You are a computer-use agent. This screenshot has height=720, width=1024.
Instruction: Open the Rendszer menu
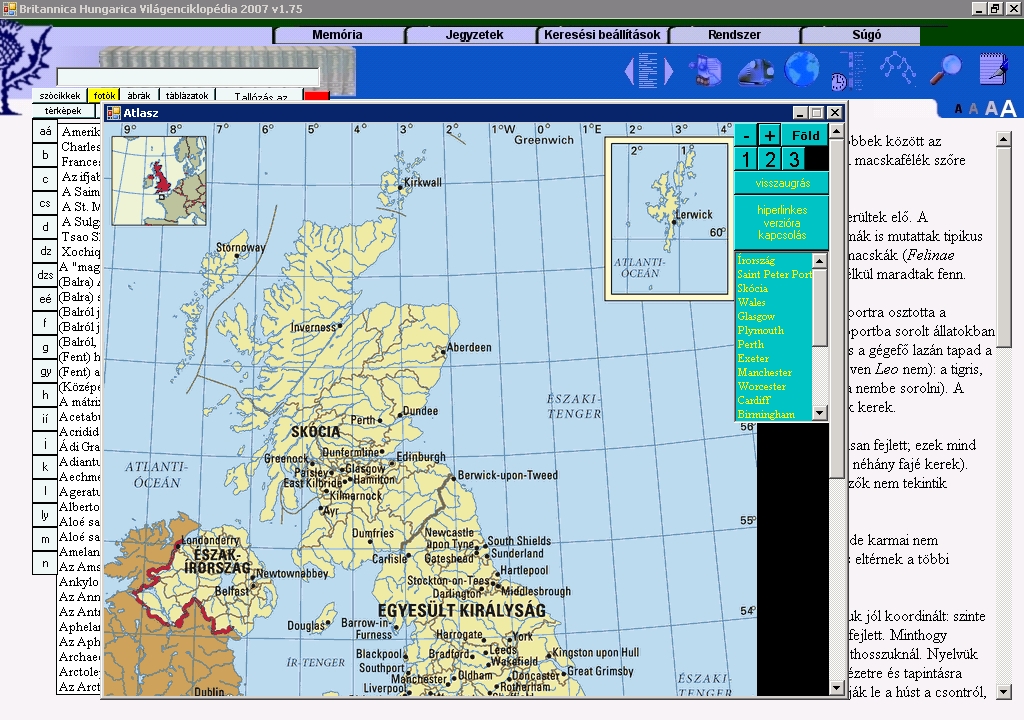pos(734,35)
